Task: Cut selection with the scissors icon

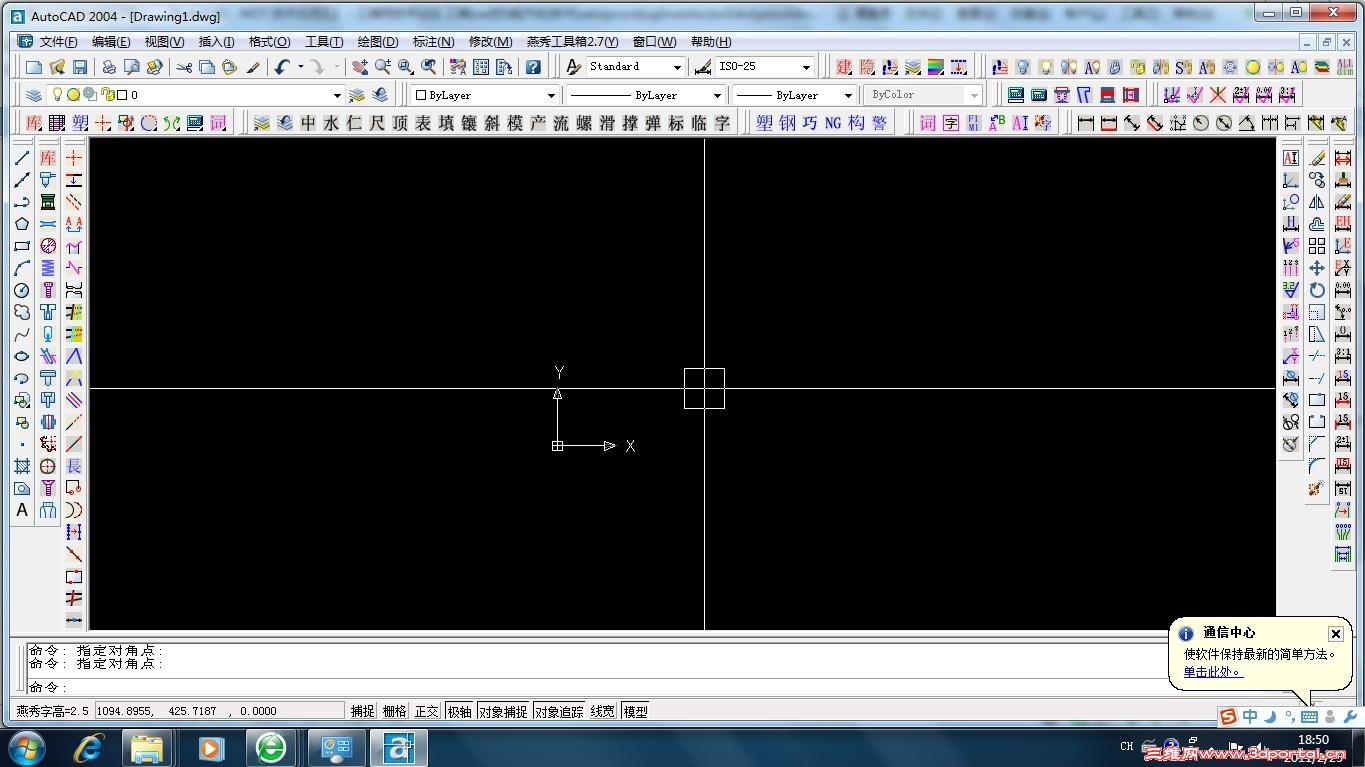Action: pyautogui.click(x=184, y=67)
